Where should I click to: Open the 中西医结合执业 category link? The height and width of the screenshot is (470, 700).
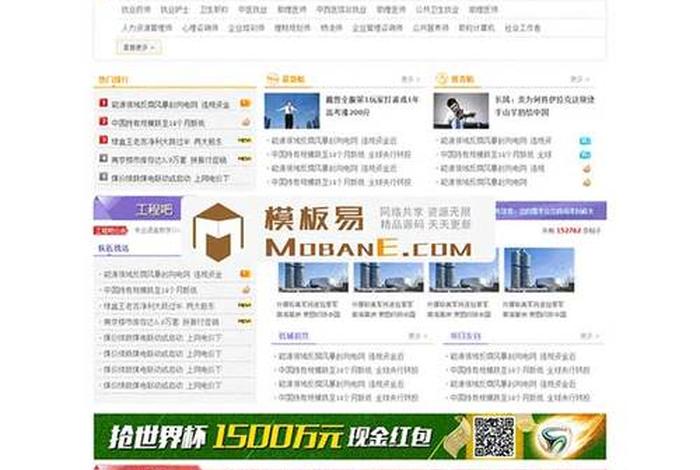pyautogui.click(x=341, y=9)
